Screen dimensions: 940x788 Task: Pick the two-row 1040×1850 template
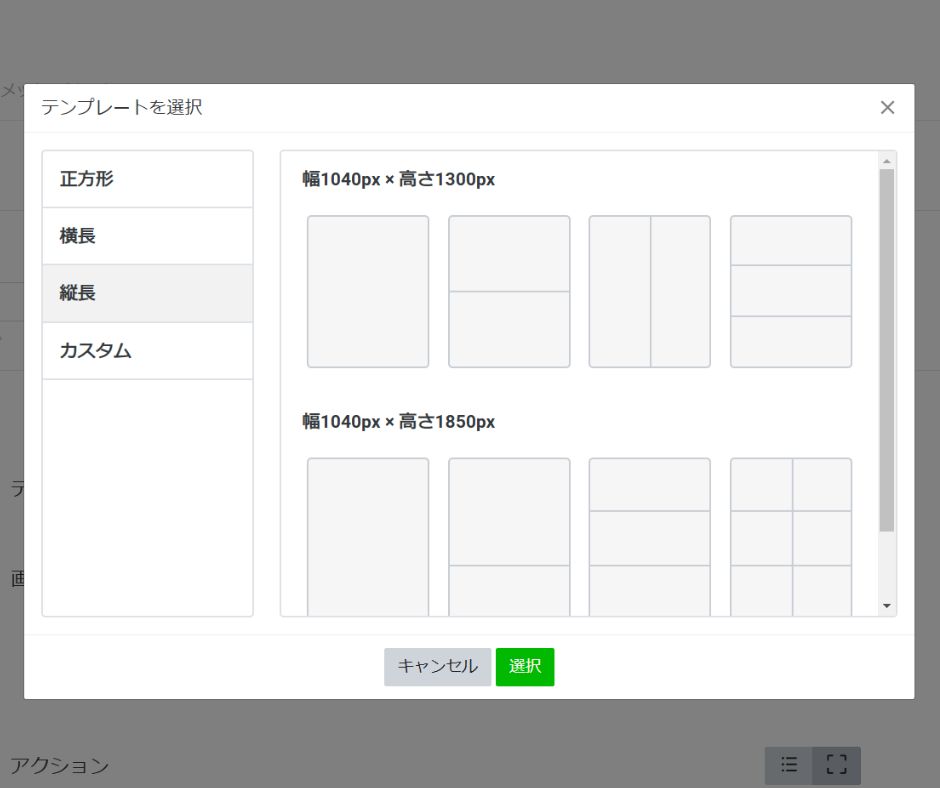[x=509, y=536]
